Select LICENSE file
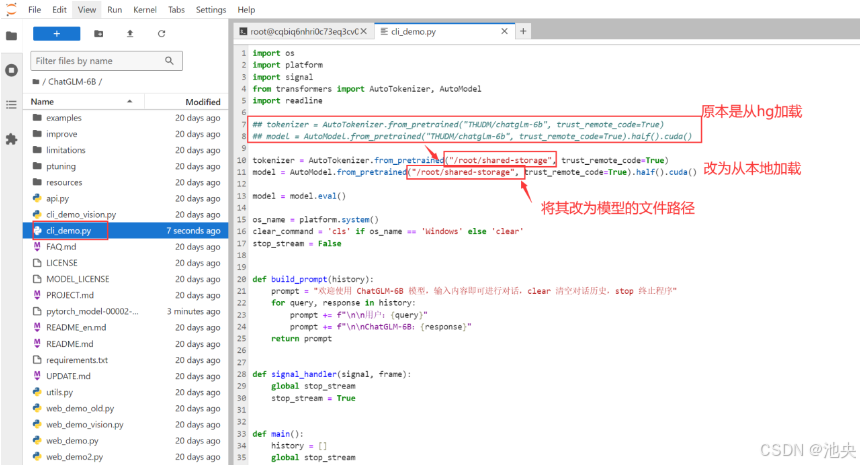 click(126, 263)
